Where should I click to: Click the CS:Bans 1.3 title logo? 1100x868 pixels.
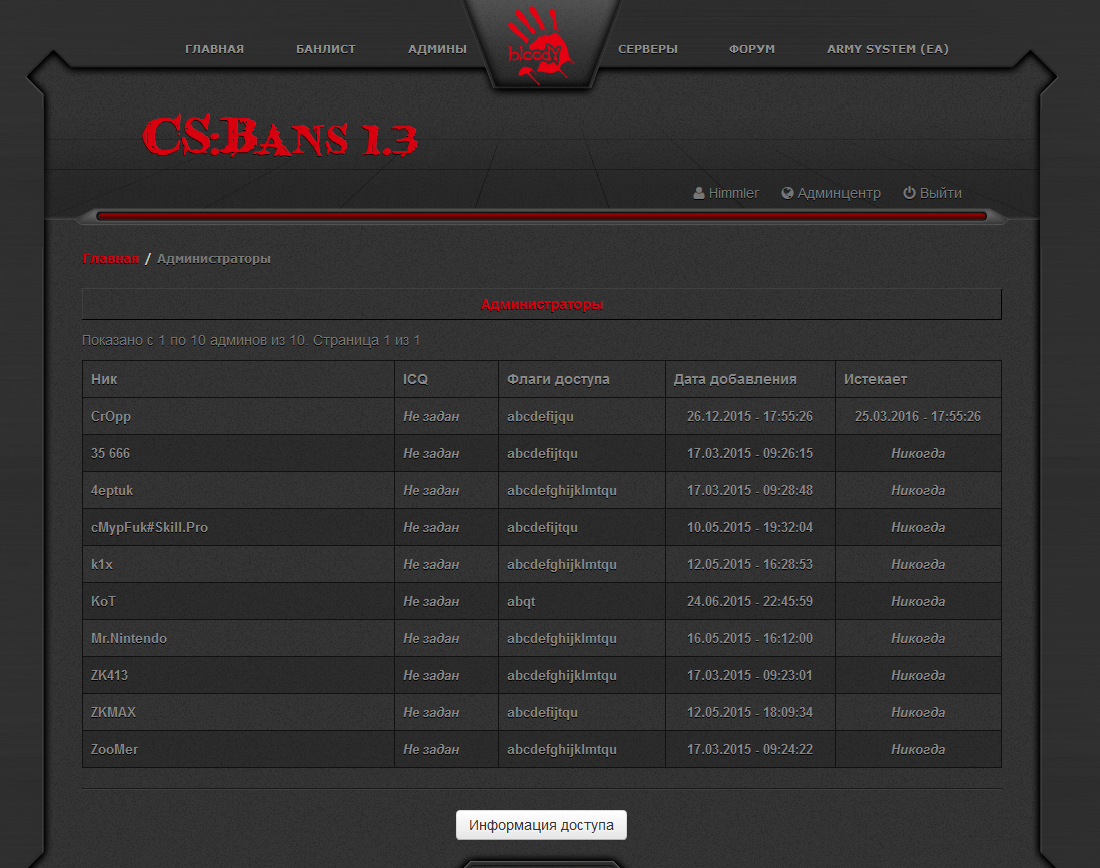[x=280, y=136]
